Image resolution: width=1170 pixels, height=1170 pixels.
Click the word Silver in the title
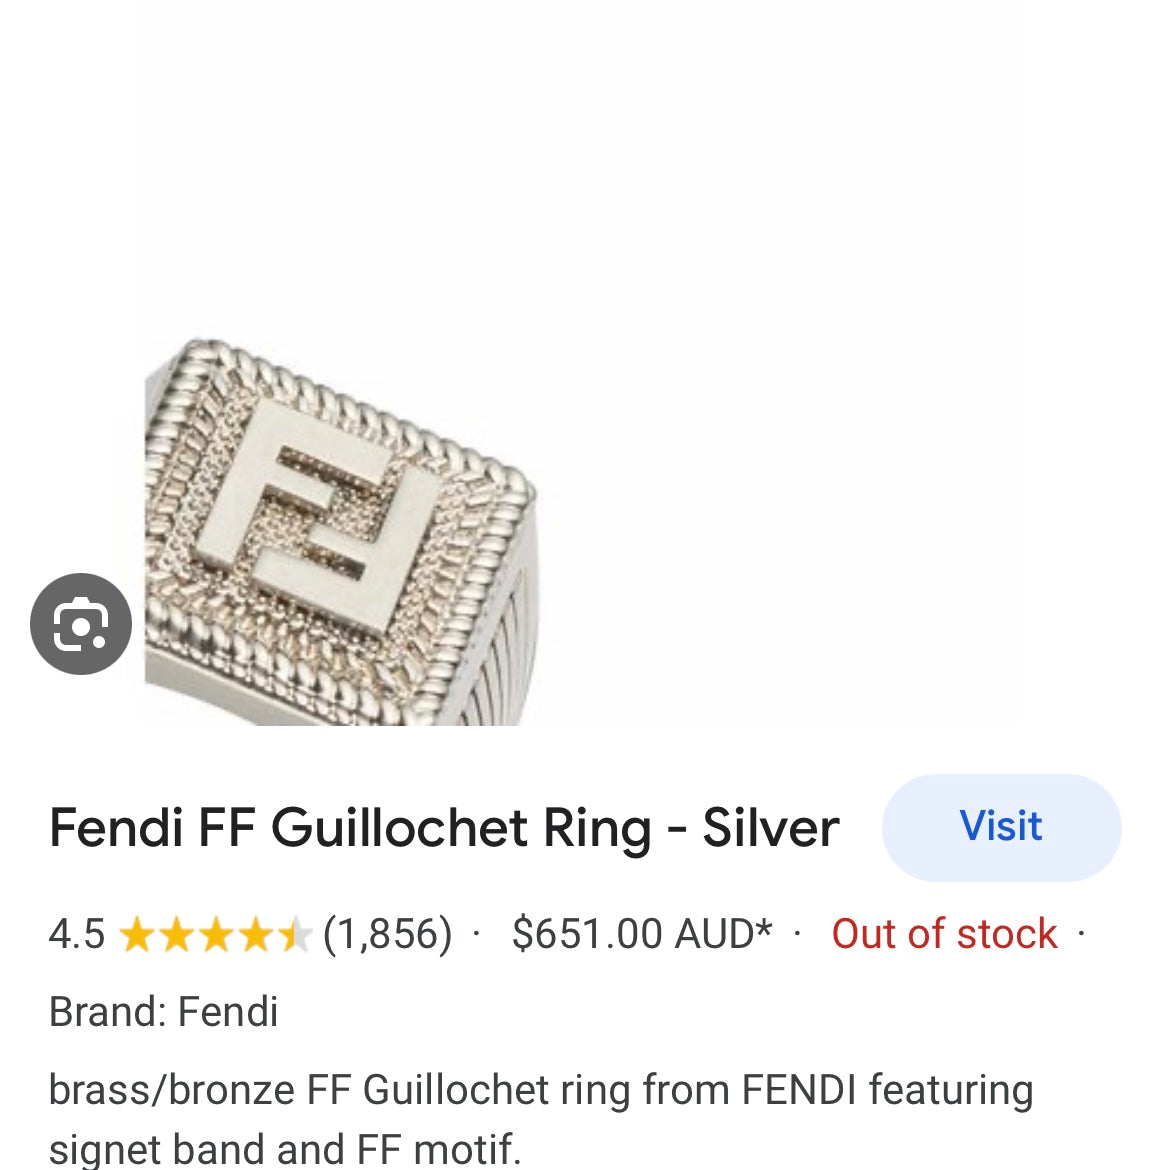(770, 829)
